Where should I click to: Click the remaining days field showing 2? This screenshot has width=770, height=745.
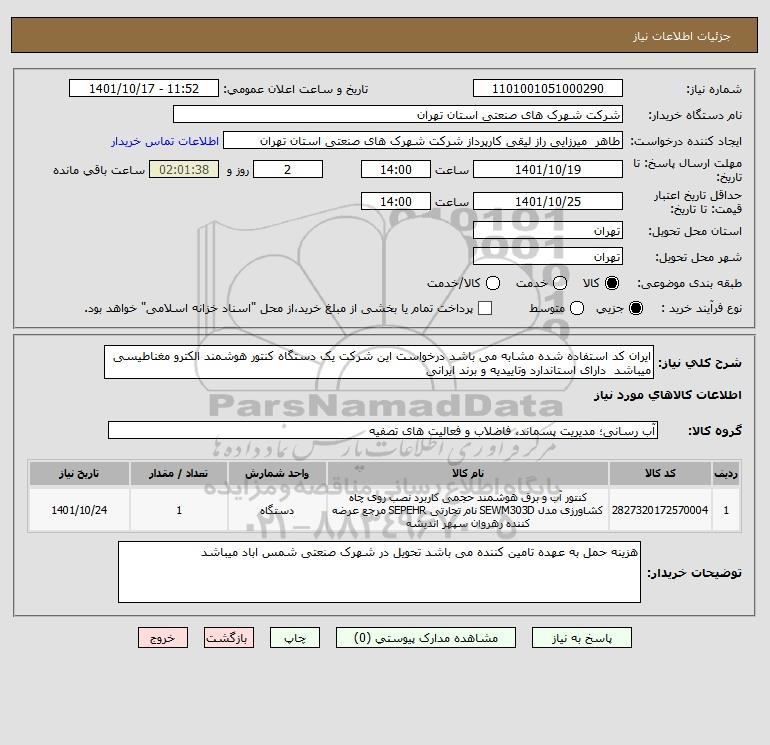[288, 169]
